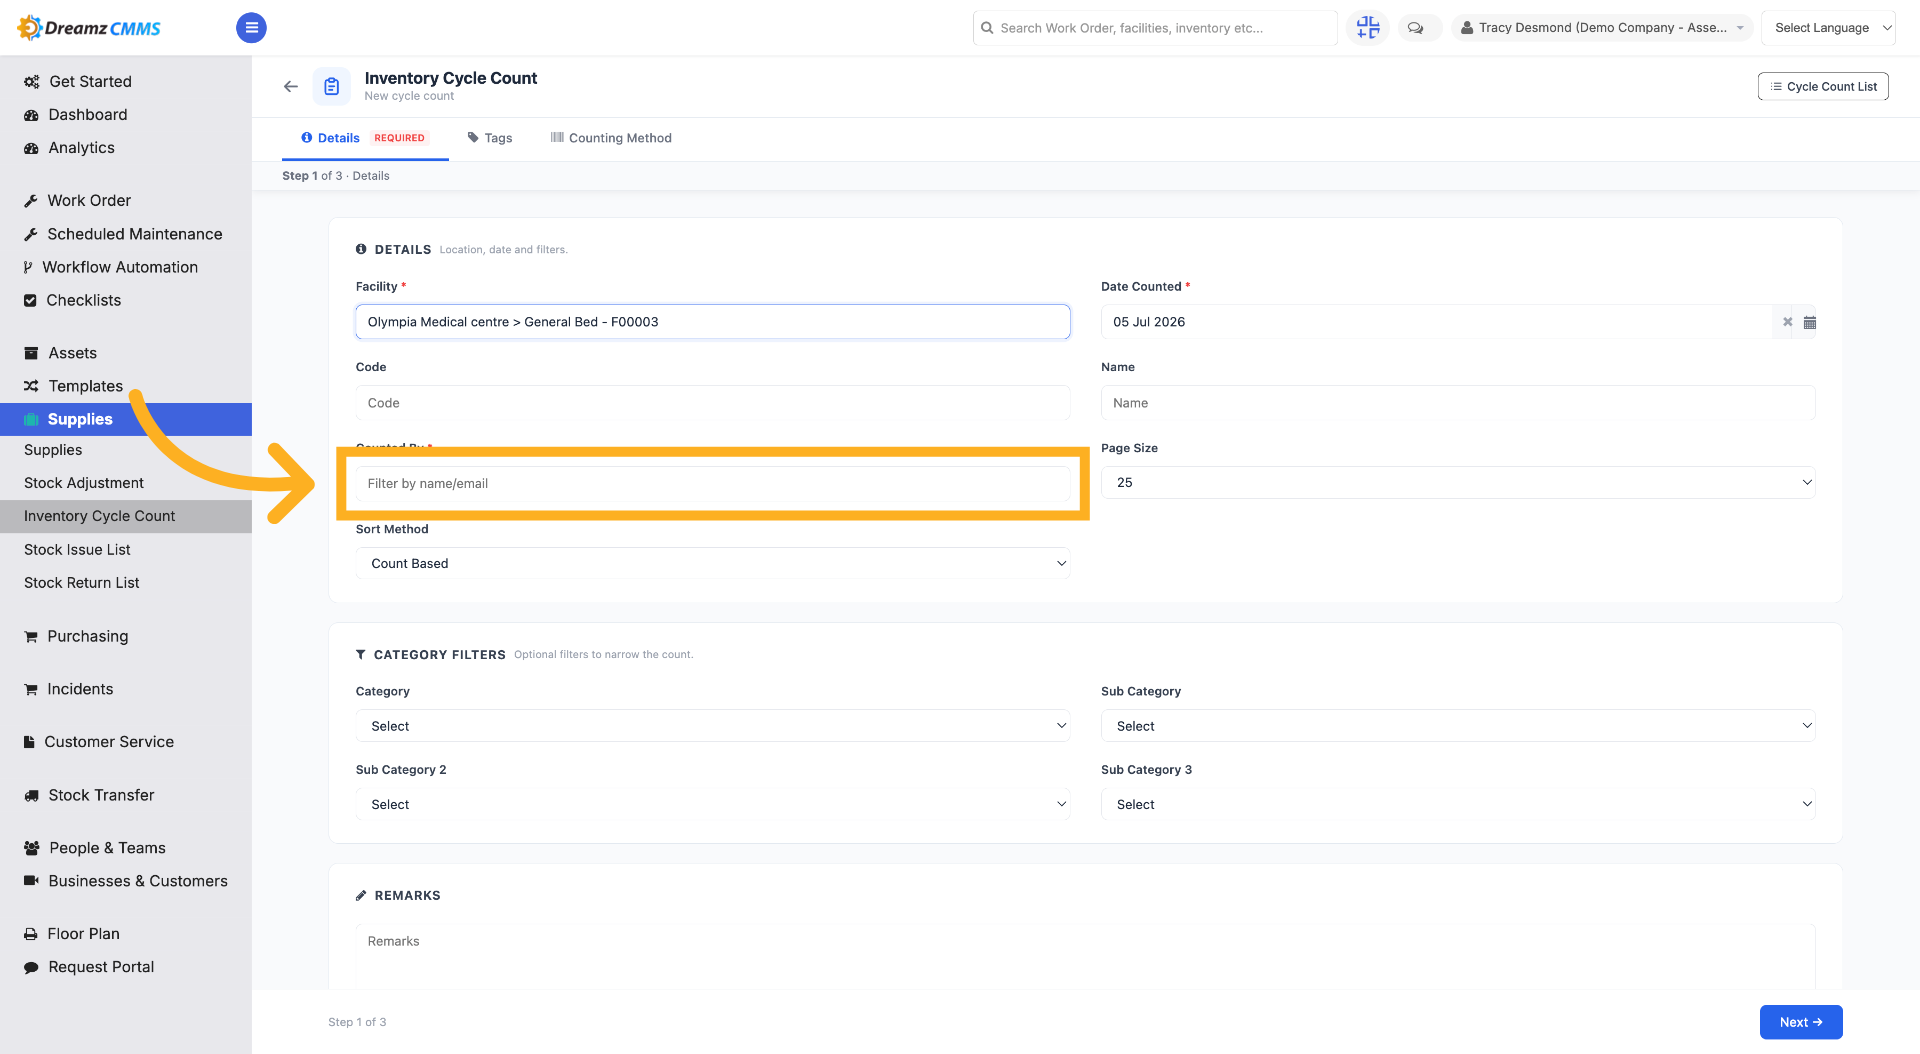The width and height of the screenshot is (1920, 1054).
Task: Go to Dashboard in the sidebar
Action: tap(88, 114)
